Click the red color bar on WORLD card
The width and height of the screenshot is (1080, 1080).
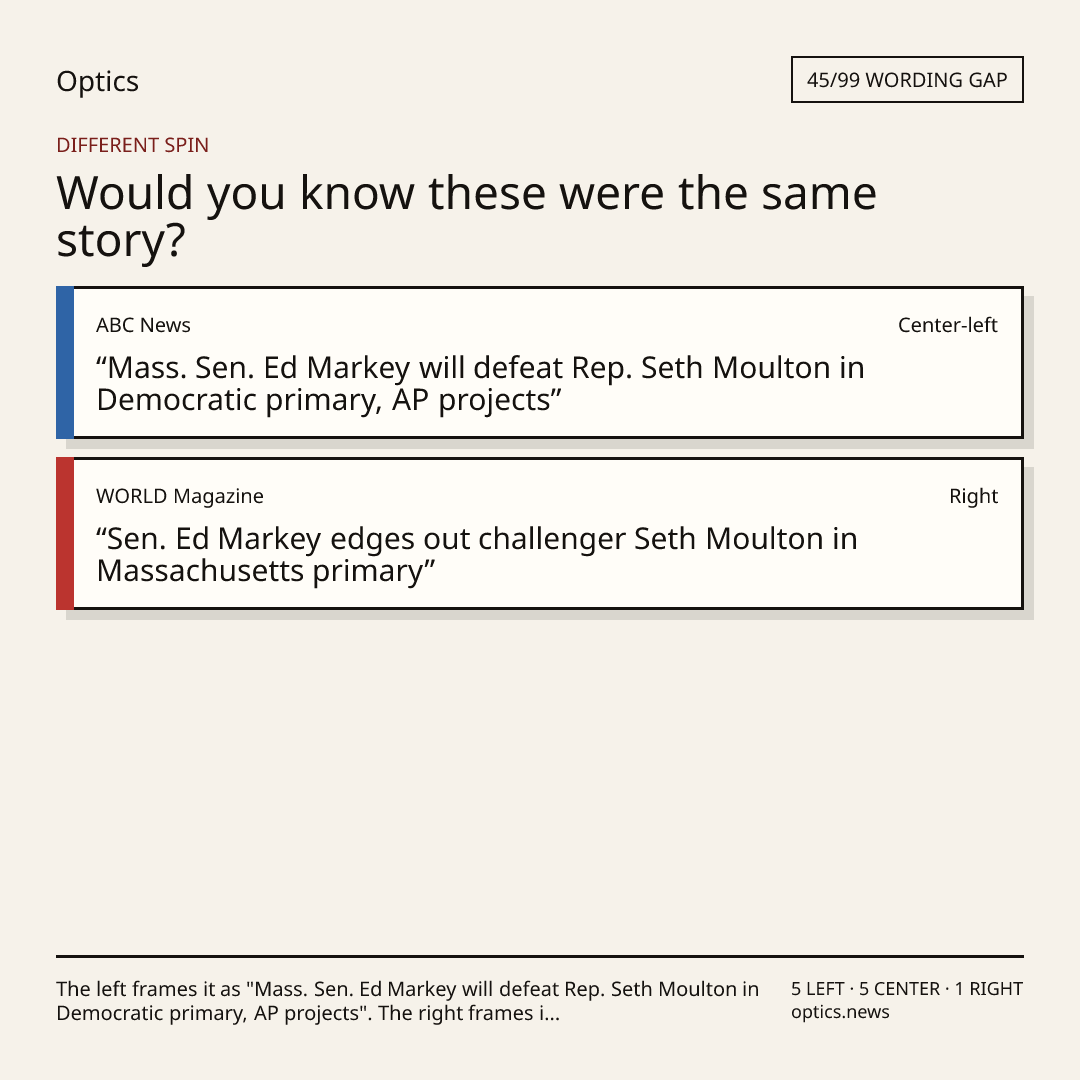point(65,534)
